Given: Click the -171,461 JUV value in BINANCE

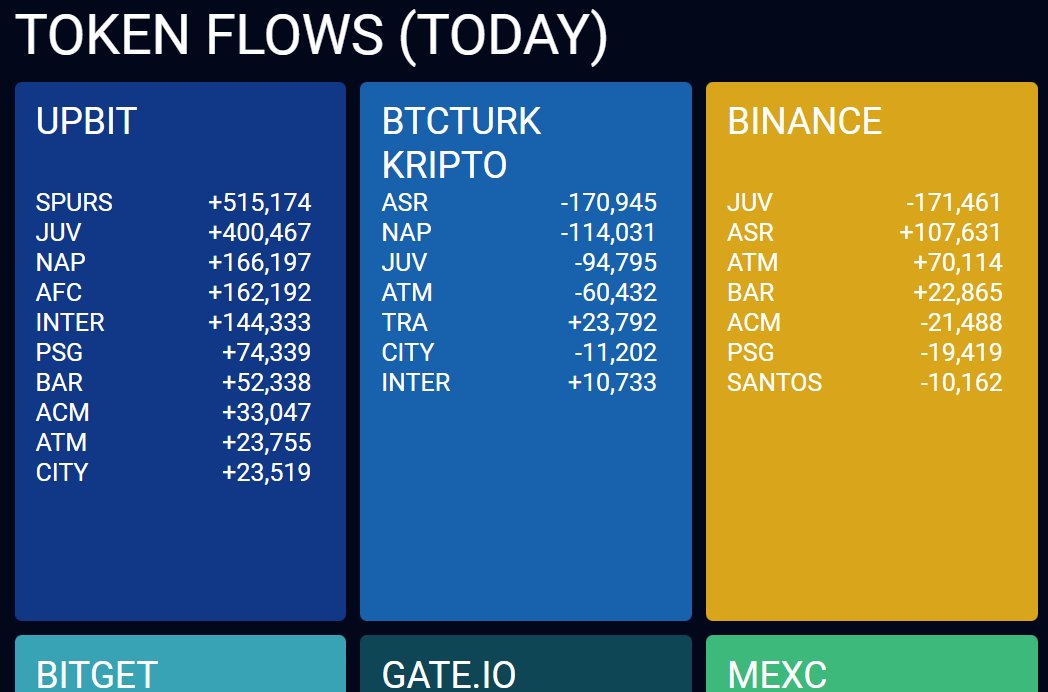Looking at the screenshot, I should point(953,203).
